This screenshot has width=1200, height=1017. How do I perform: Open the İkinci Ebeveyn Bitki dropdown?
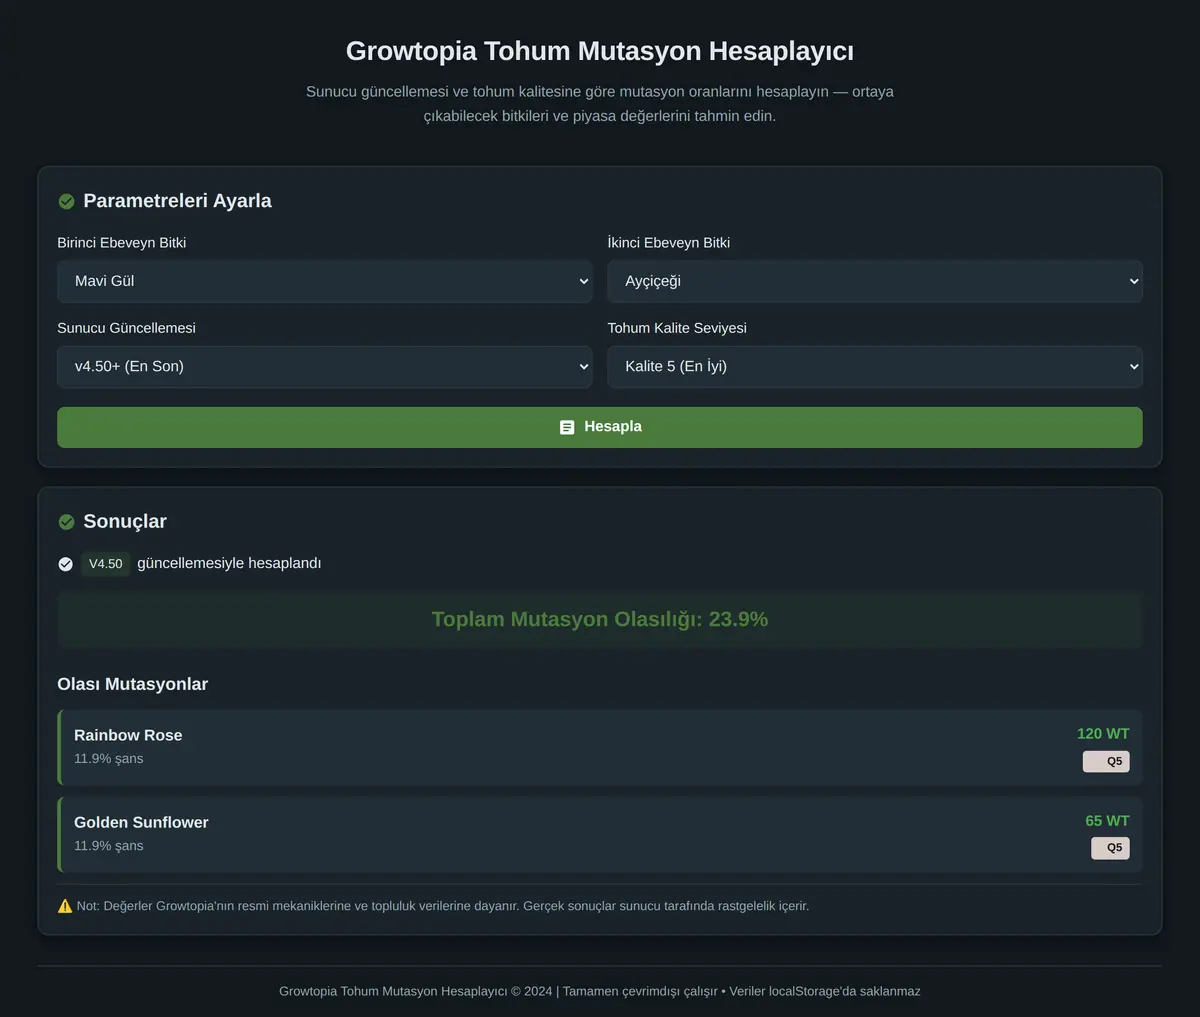tap(875, 281)
